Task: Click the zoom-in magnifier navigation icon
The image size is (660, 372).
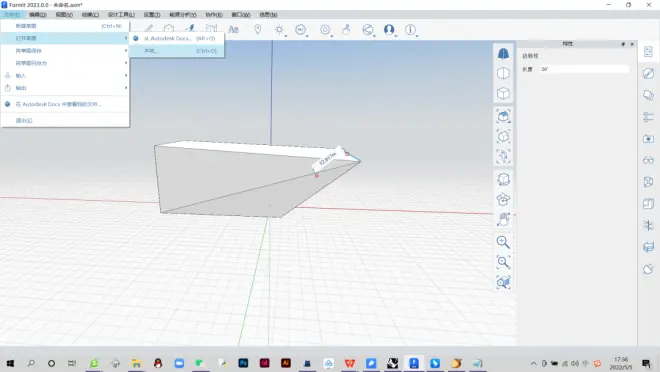Action: click(503, 242)
